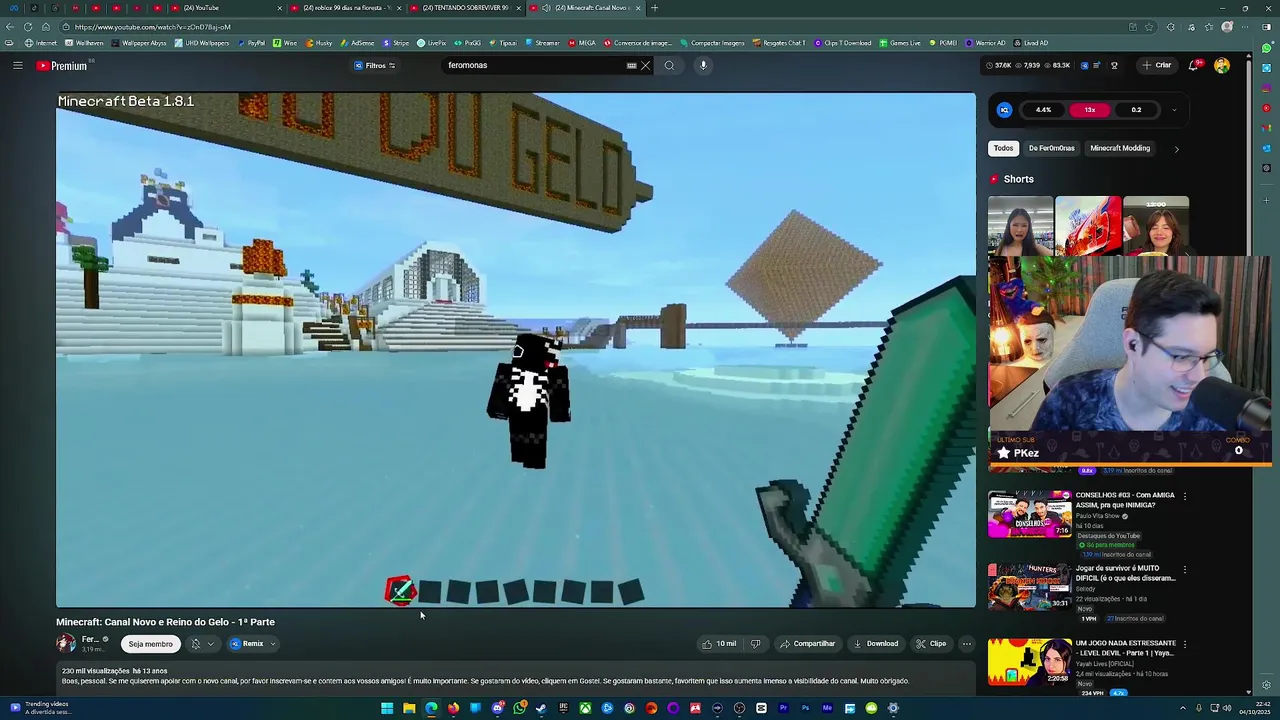Open Xbox app from taskbar
The width and height of the screenshot is (1280, 720).
[585, 709]
